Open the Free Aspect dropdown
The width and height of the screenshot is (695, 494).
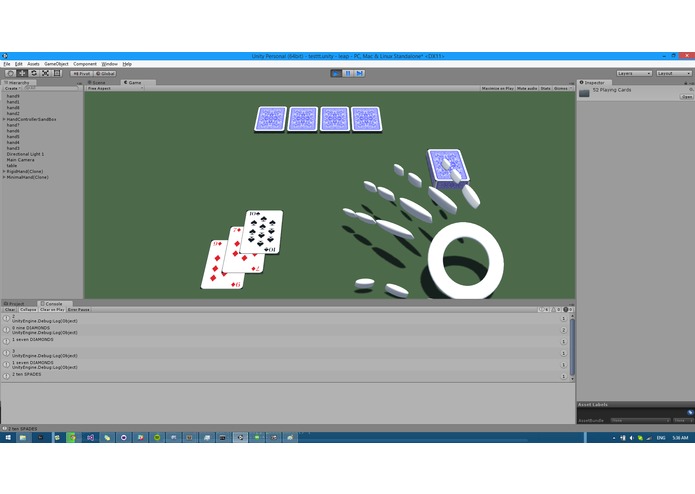click(115, 88)
